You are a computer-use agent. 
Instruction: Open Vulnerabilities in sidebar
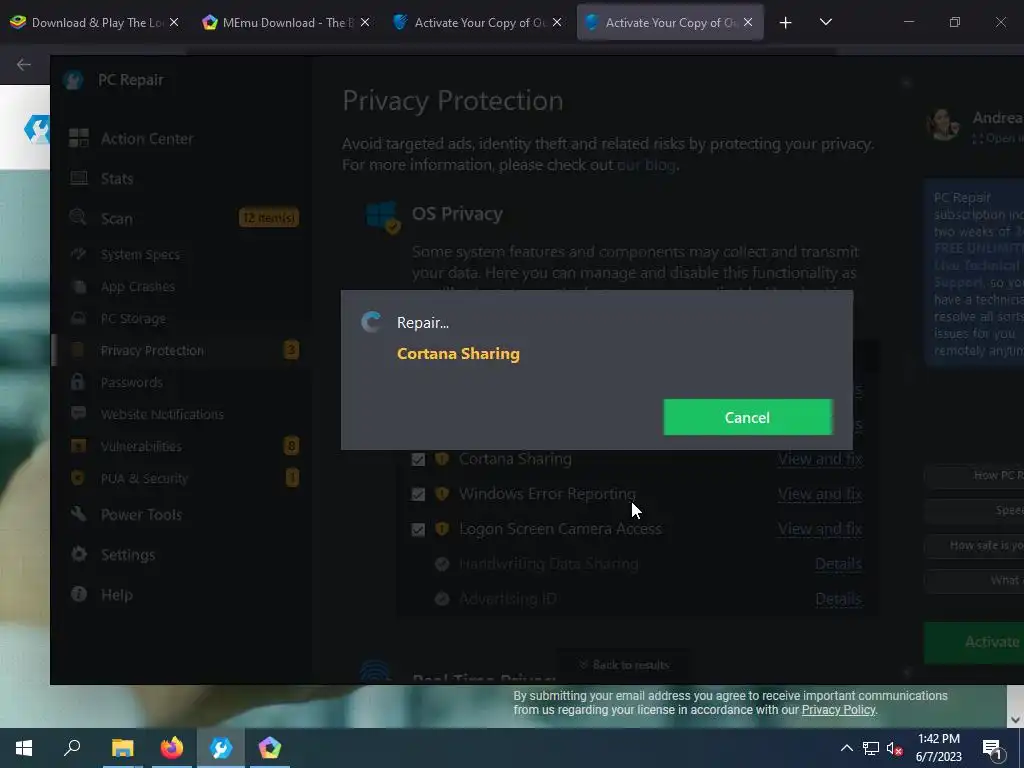pos(141,446)
